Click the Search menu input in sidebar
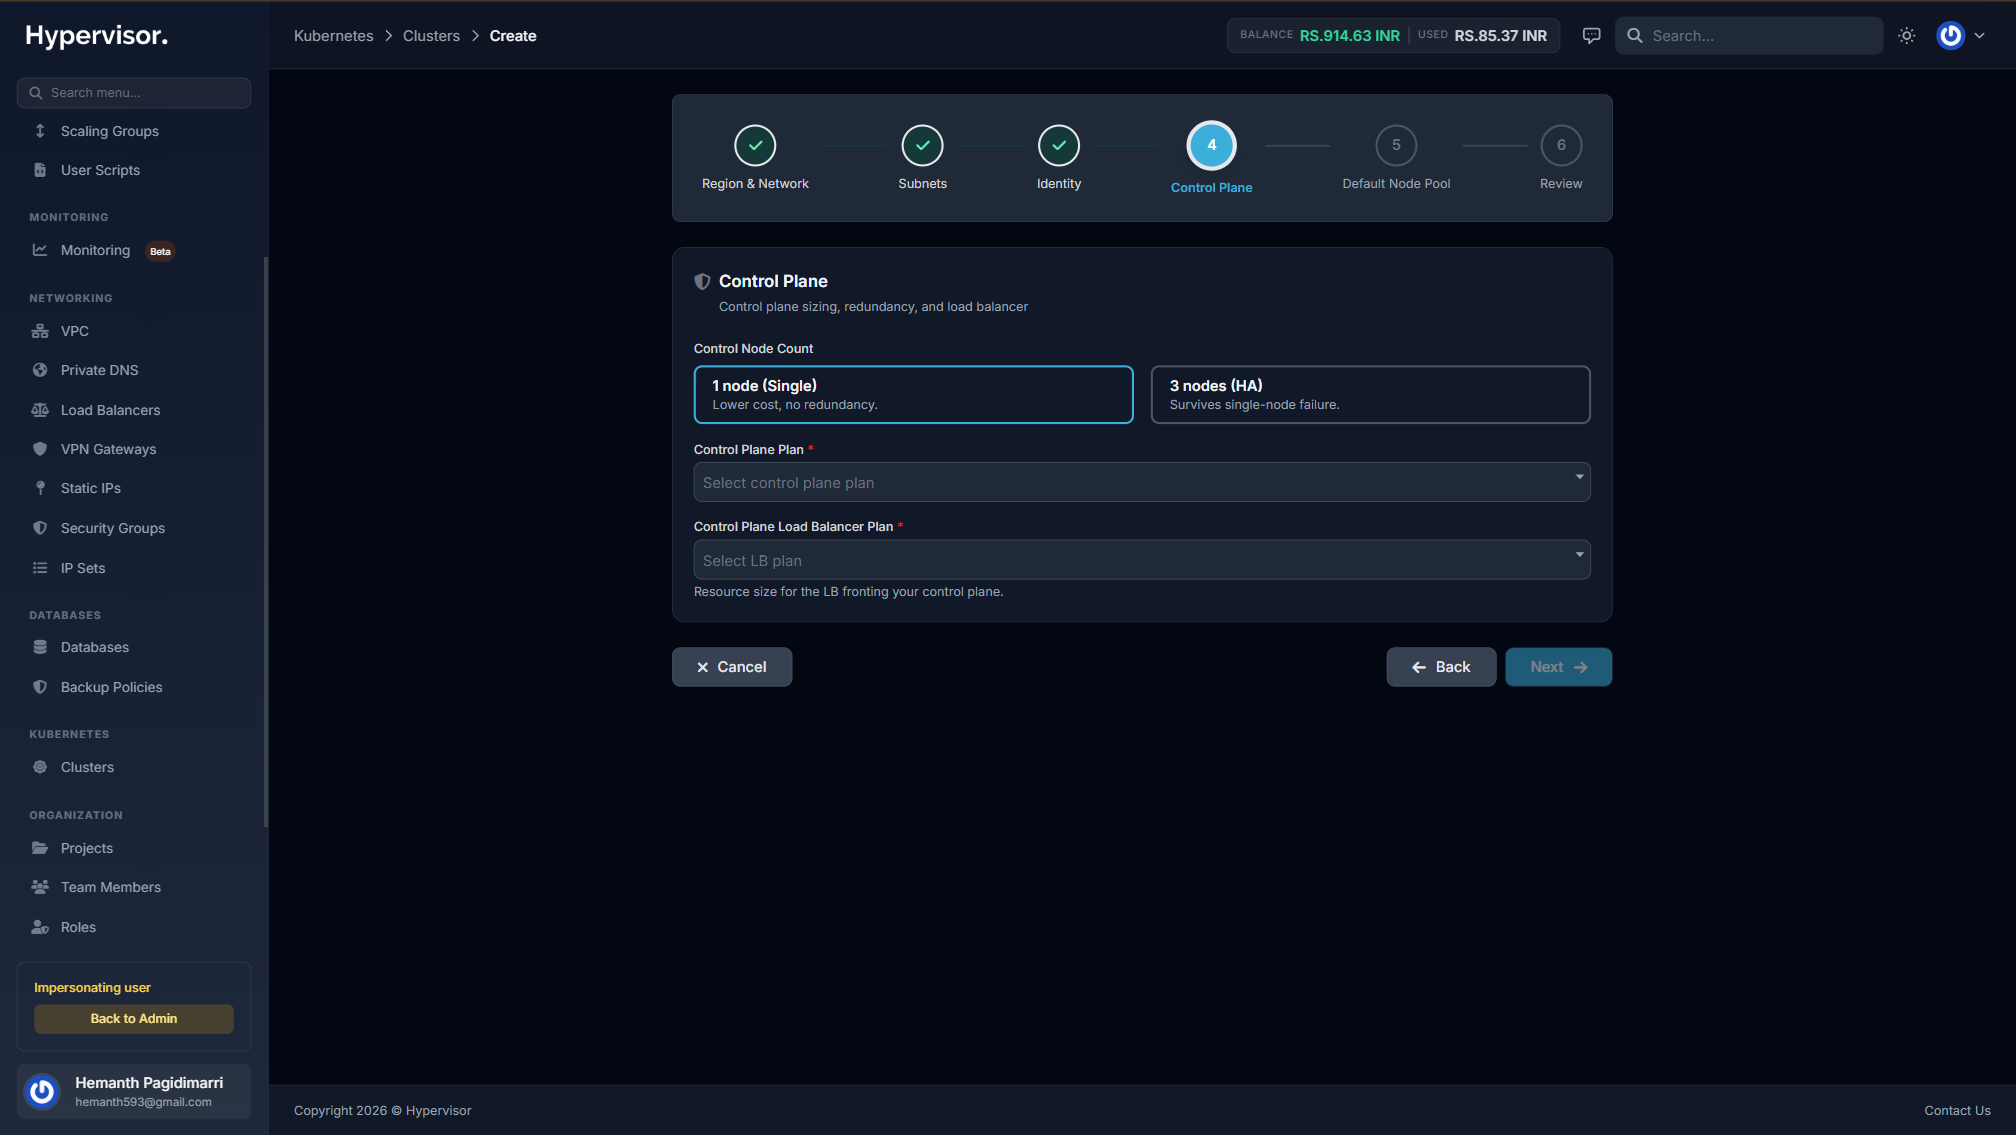The image size is (2016, 1135). pos(133,92)
